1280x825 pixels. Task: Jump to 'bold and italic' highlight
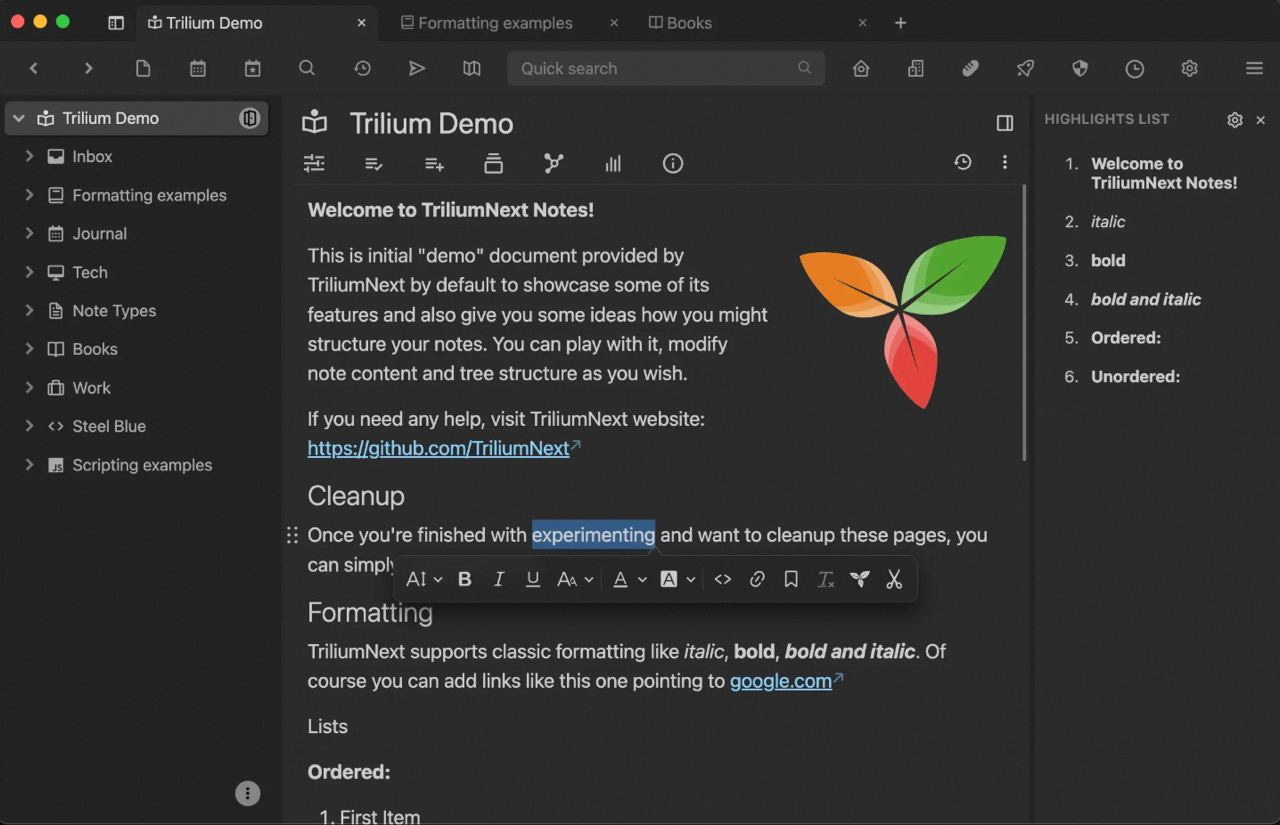click(x=1146, y=299)
